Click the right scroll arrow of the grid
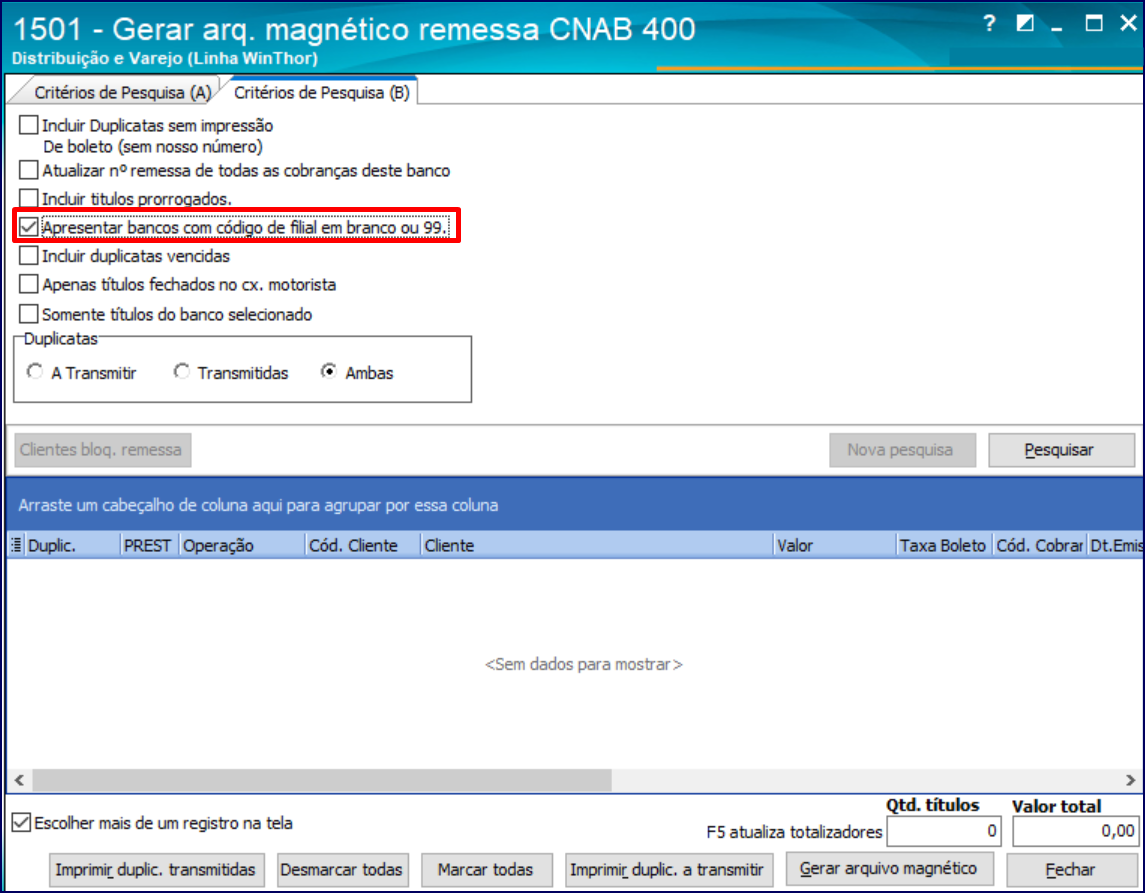The height and width of the screenshot is (893, 1145). point(1130,780)
